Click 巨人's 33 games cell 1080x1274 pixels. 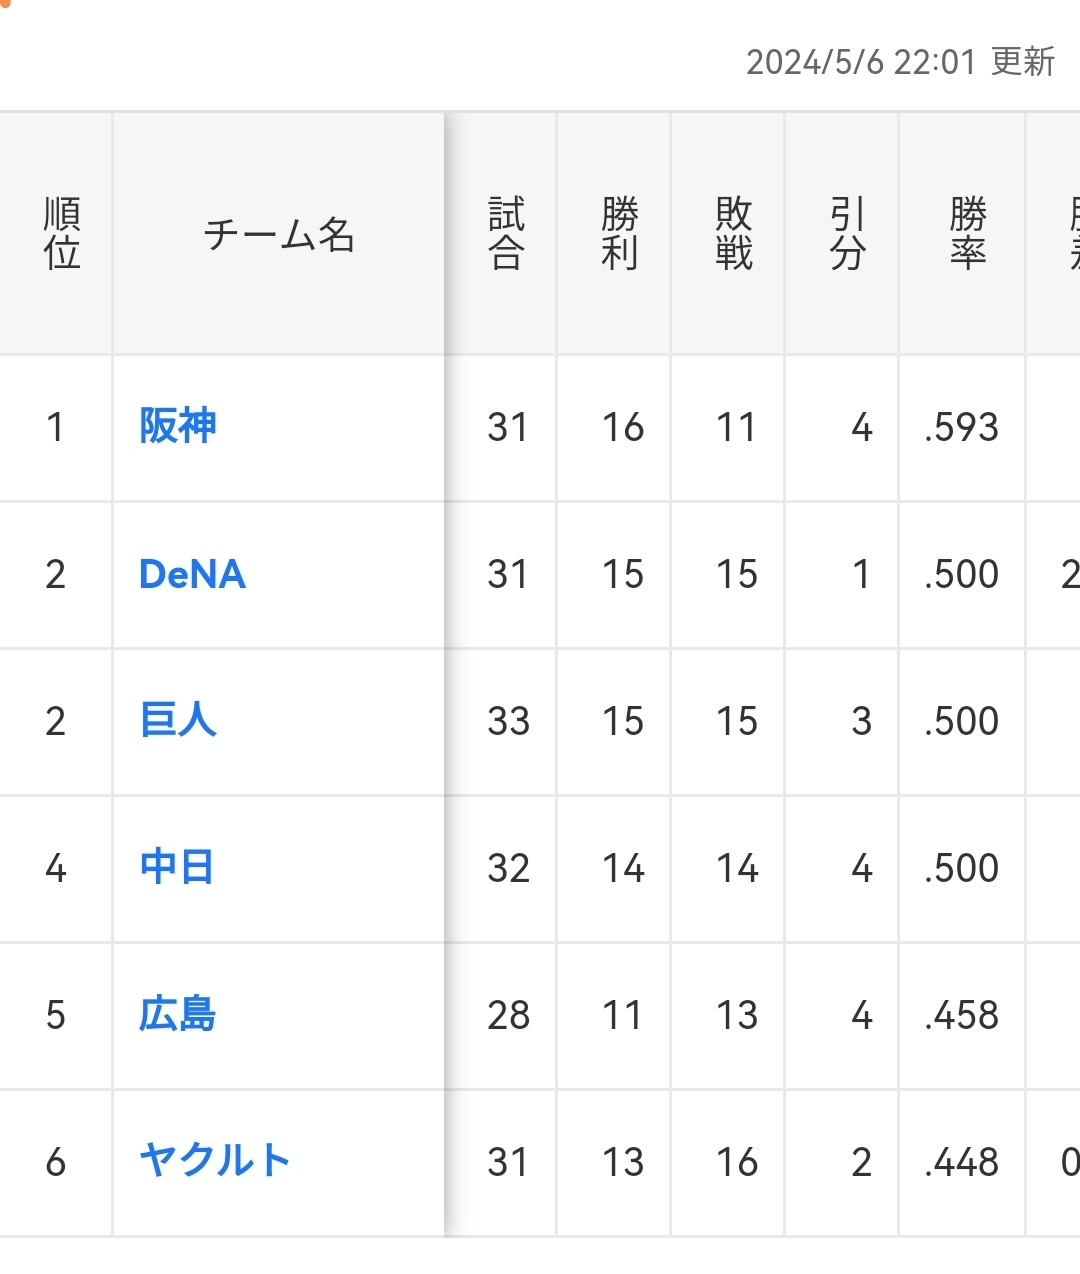click(508, 722)
